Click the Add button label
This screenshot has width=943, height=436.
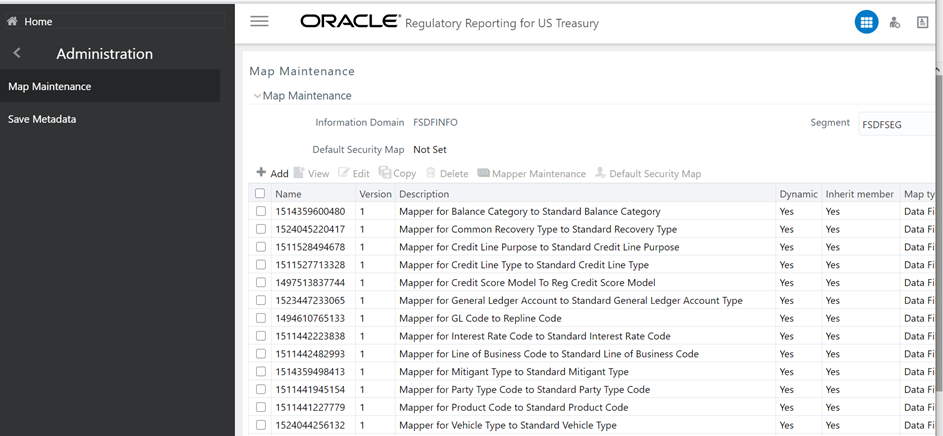[x=279, y=173]
